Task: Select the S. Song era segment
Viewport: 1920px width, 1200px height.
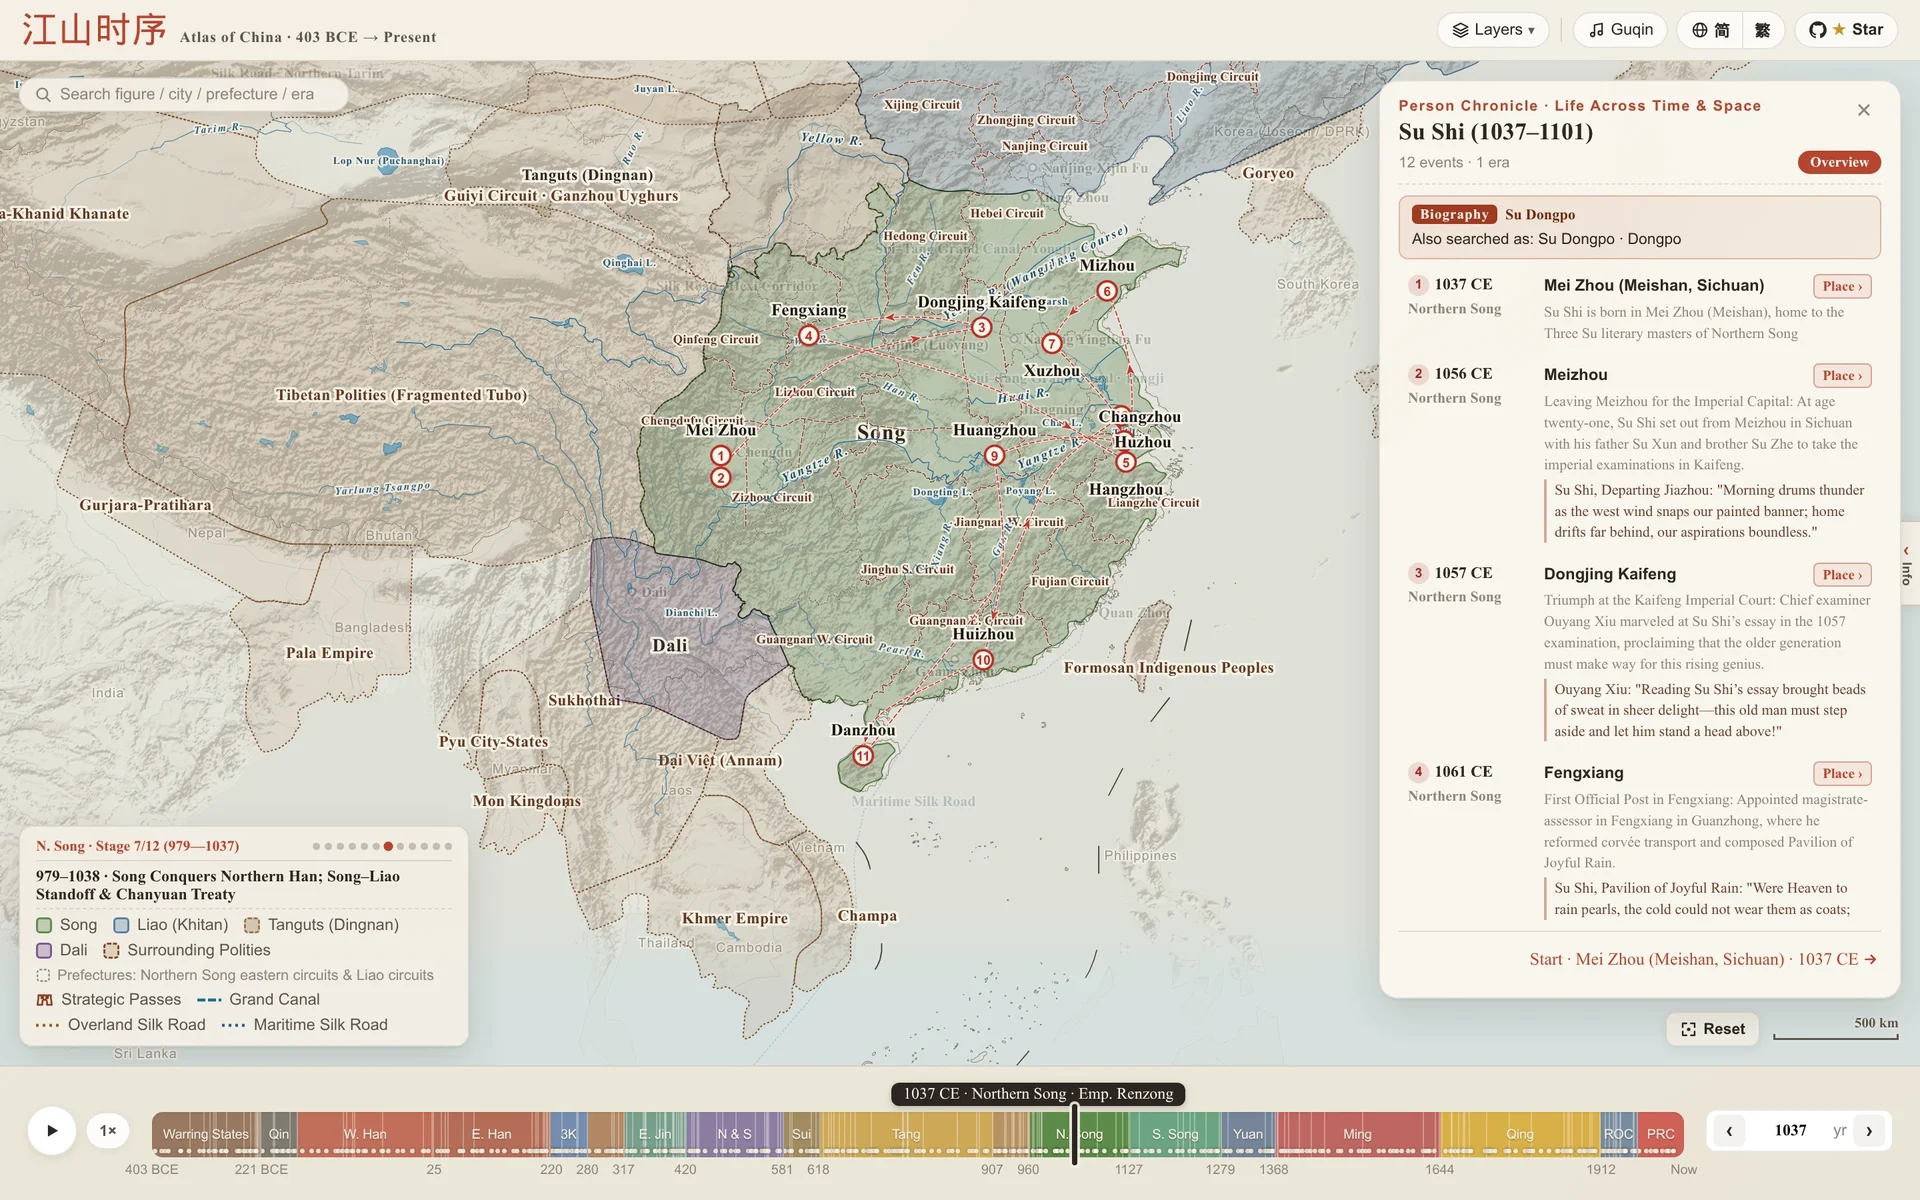Action: click(1175, 1133)
